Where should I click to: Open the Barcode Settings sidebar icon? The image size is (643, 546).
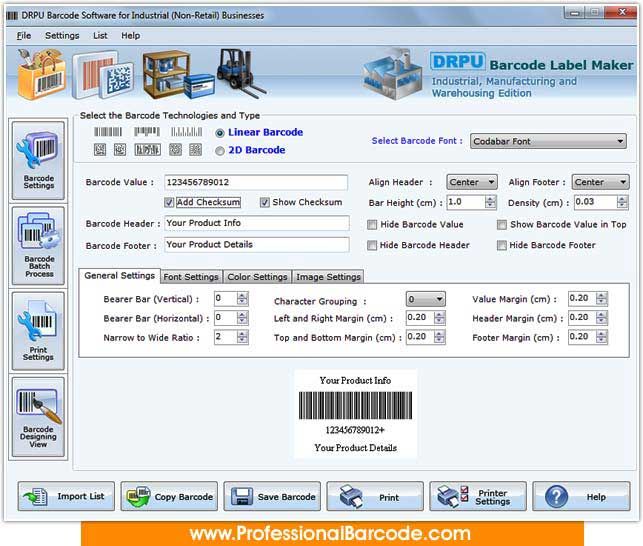[x=38, y=160]
